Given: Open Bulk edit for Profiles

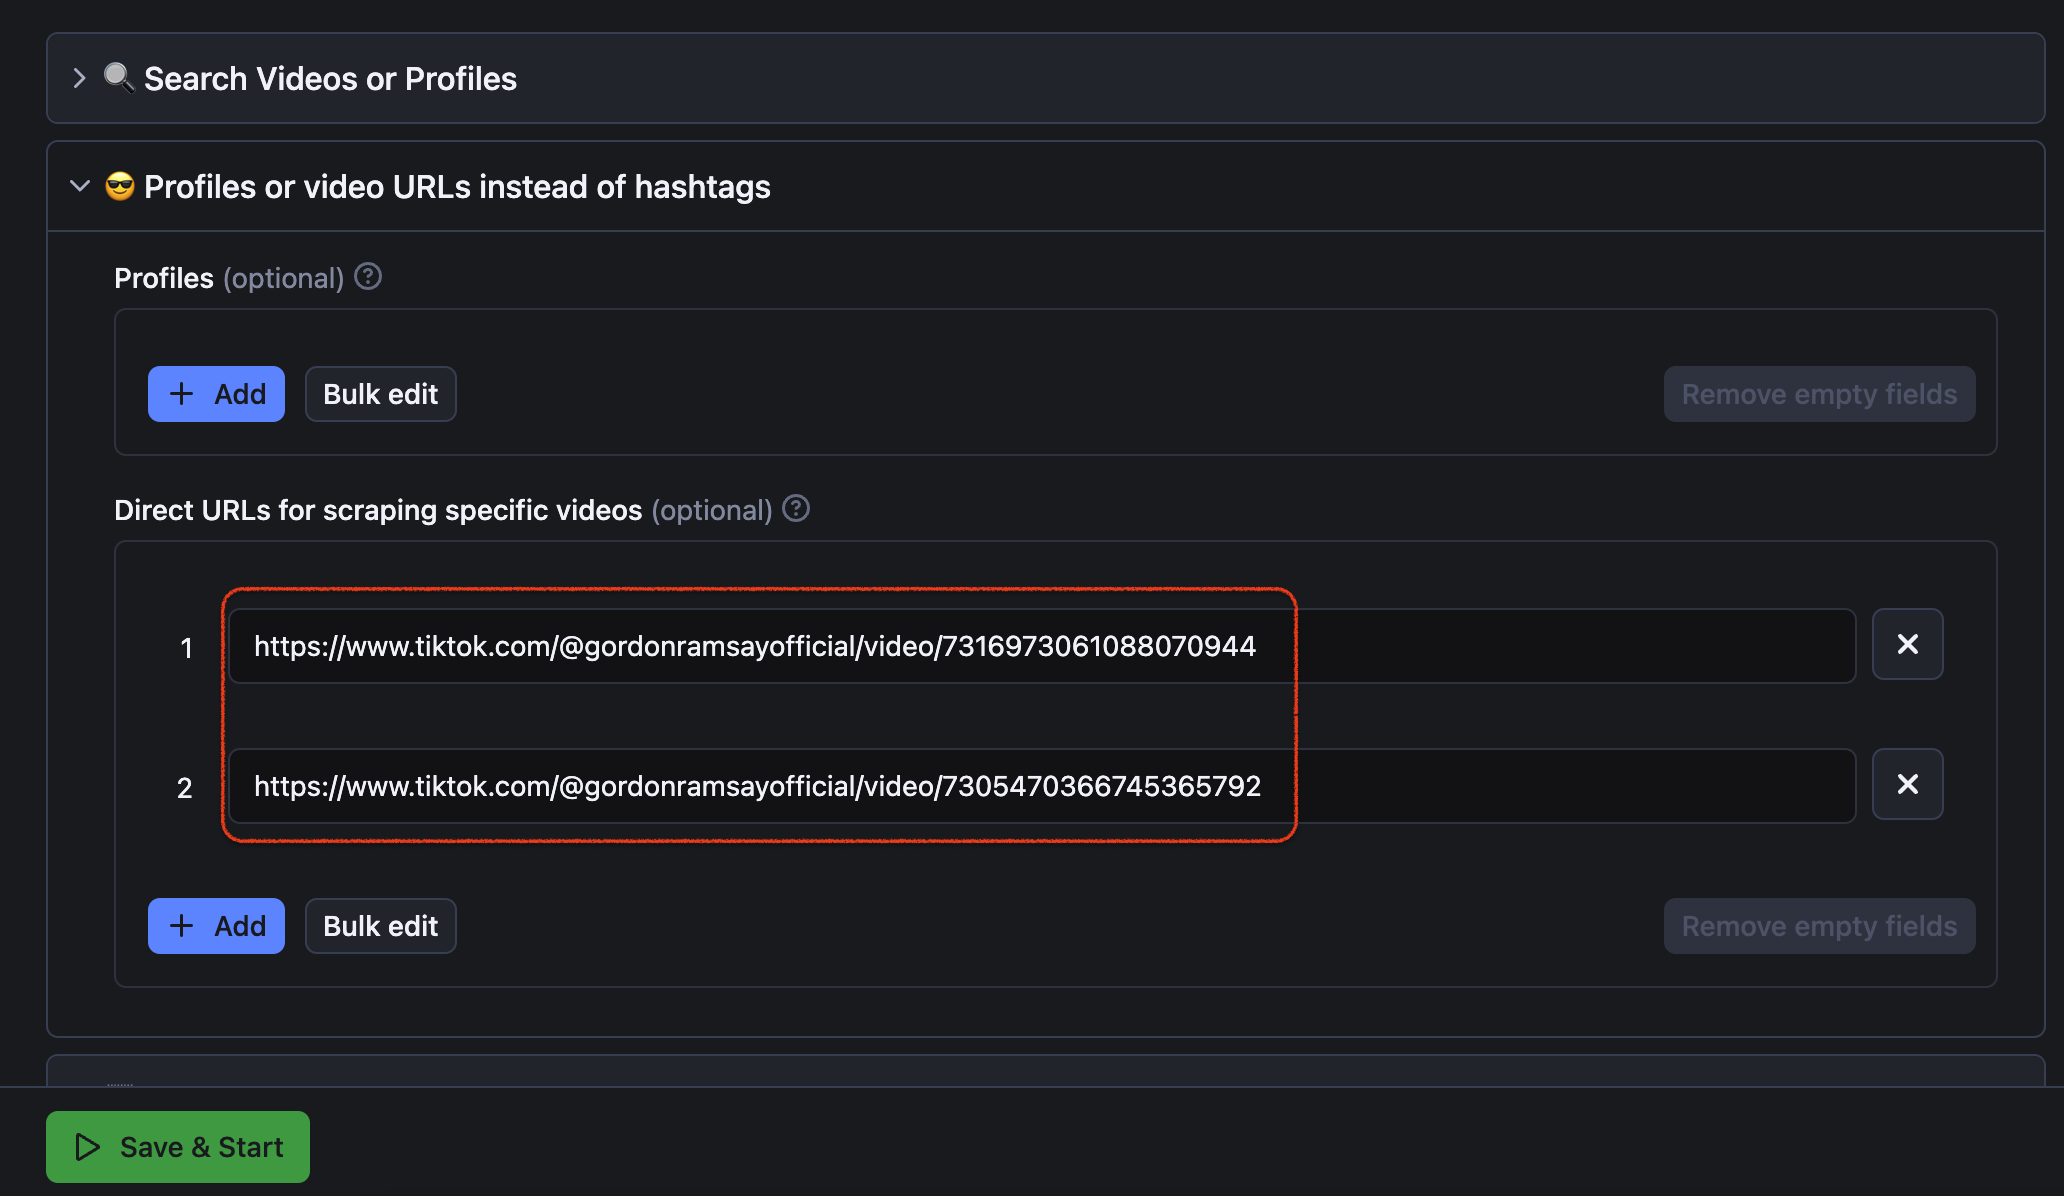Looking at the screenshot, I should [380, 394].
